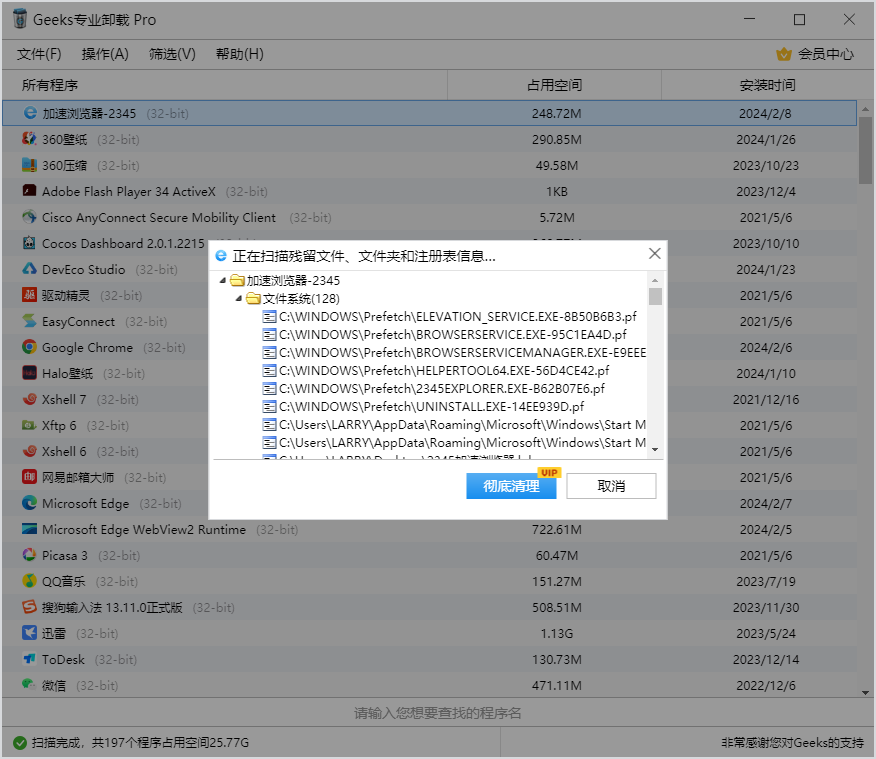Select the 搜狗输入法 13.11.0正式版 row
Viewport: 876px width, 759px height.
[429, 607]
